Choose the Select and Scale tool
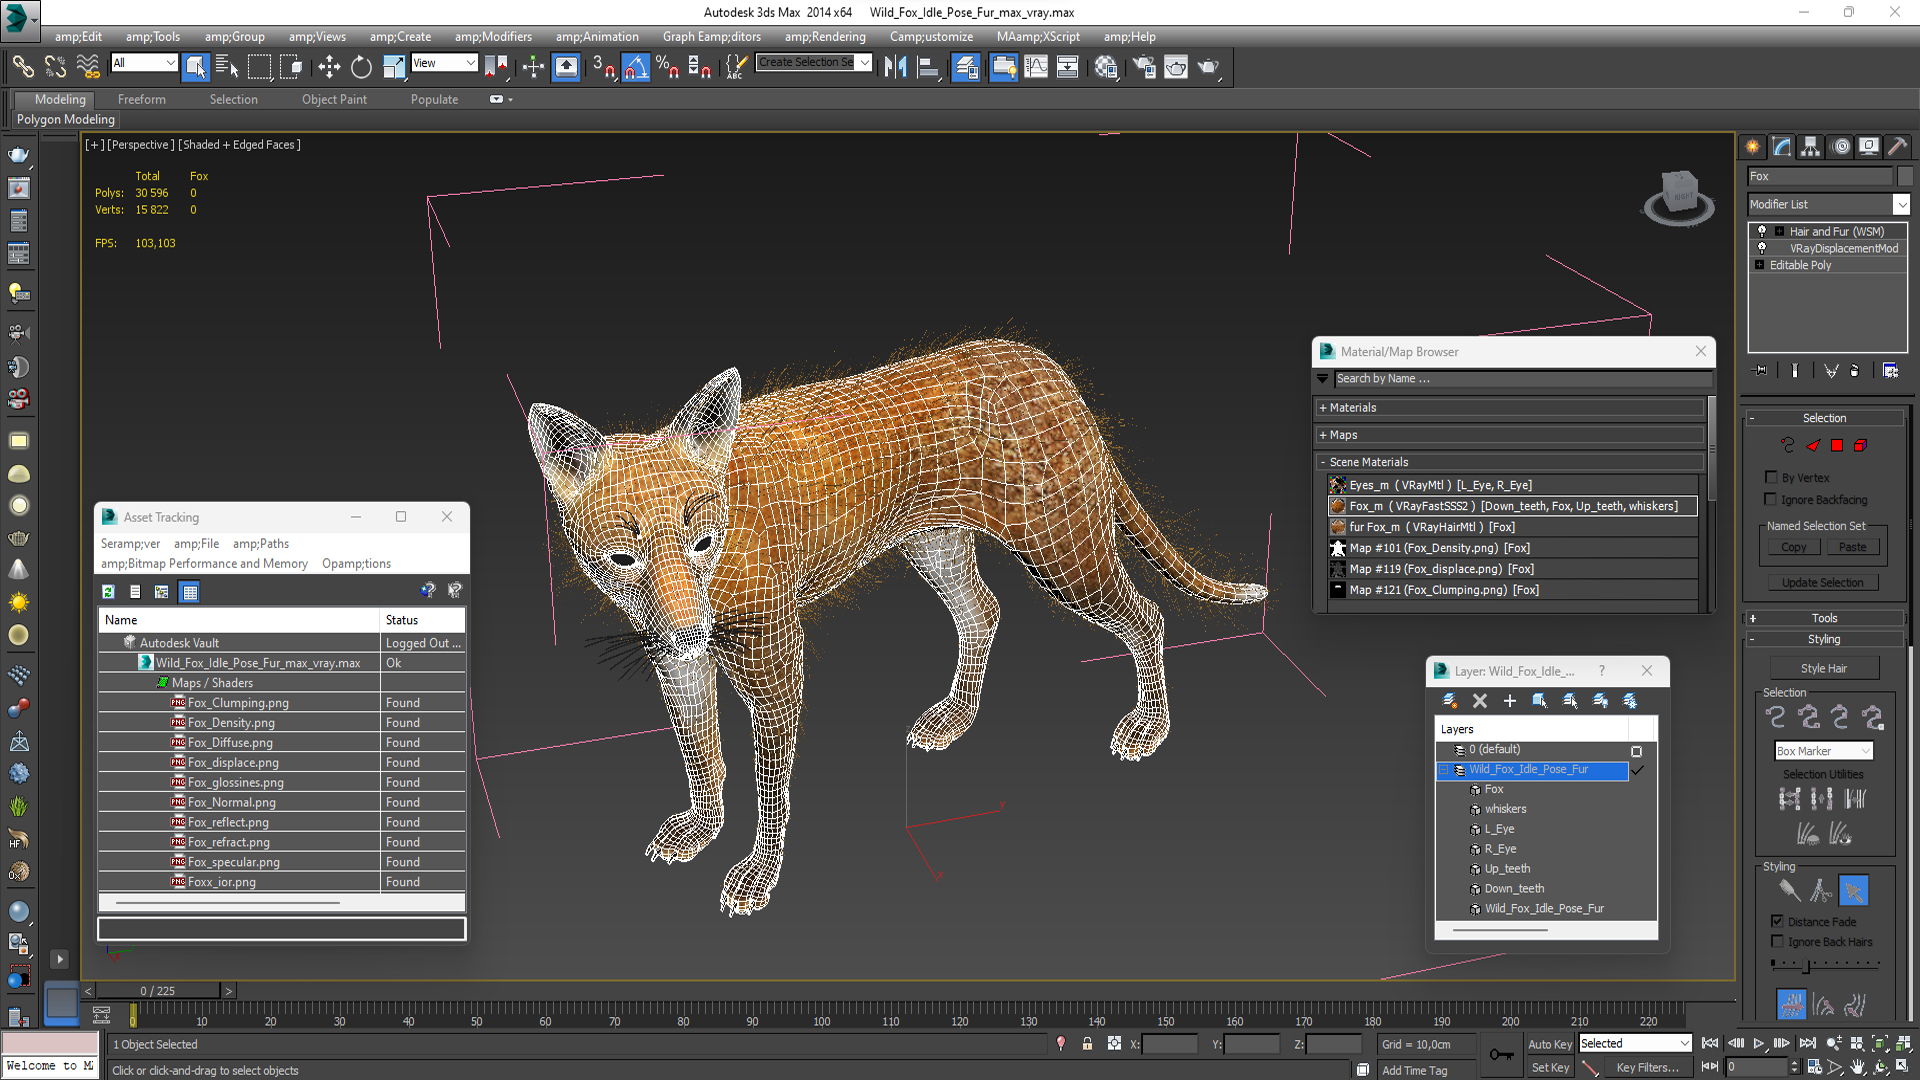This screenshot has height=1080, width=1920. point(393,67)
